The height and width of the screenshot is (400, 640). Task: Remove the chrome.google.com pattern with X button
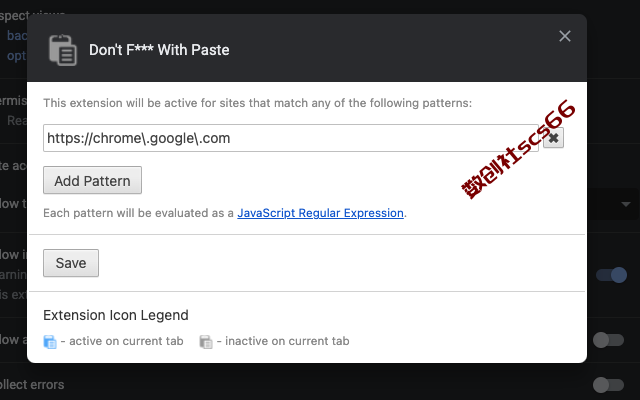tap(553, 138)
